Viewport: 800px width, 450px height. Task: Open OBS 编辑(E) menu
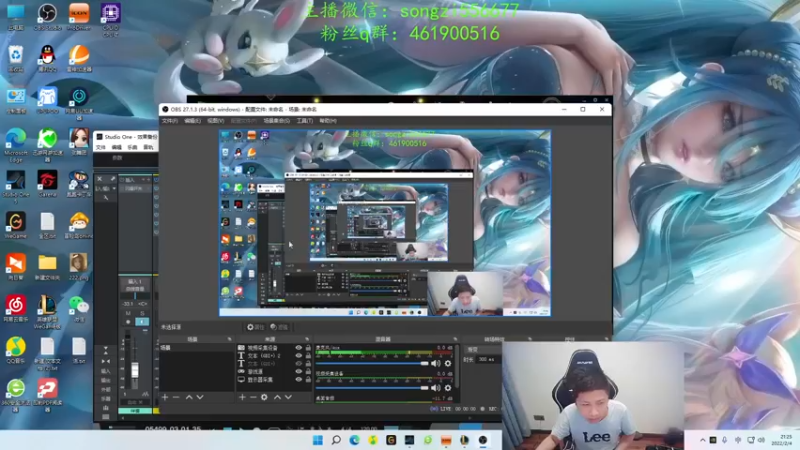coord(192,121)
